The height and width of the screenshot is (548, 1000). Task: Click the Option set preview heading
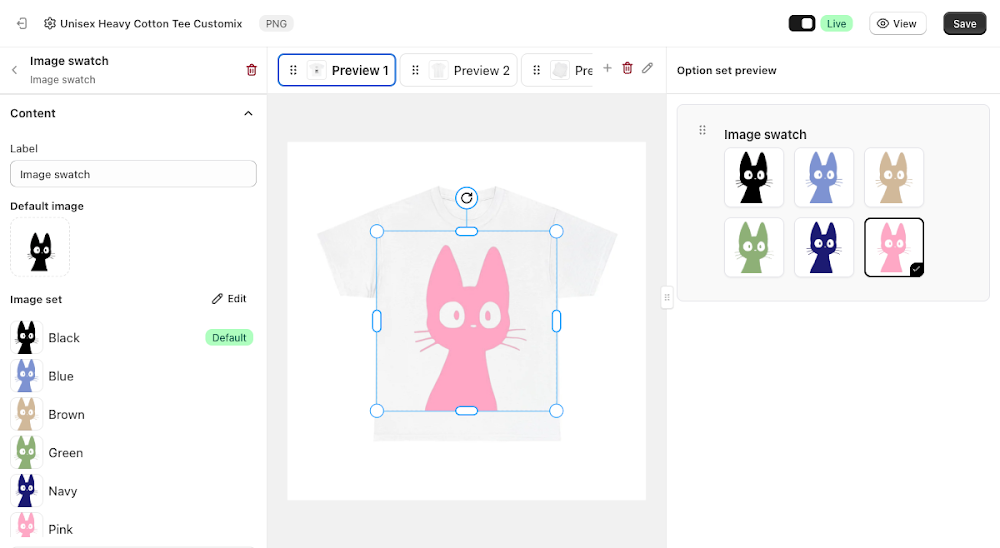(x=726, y=70)
